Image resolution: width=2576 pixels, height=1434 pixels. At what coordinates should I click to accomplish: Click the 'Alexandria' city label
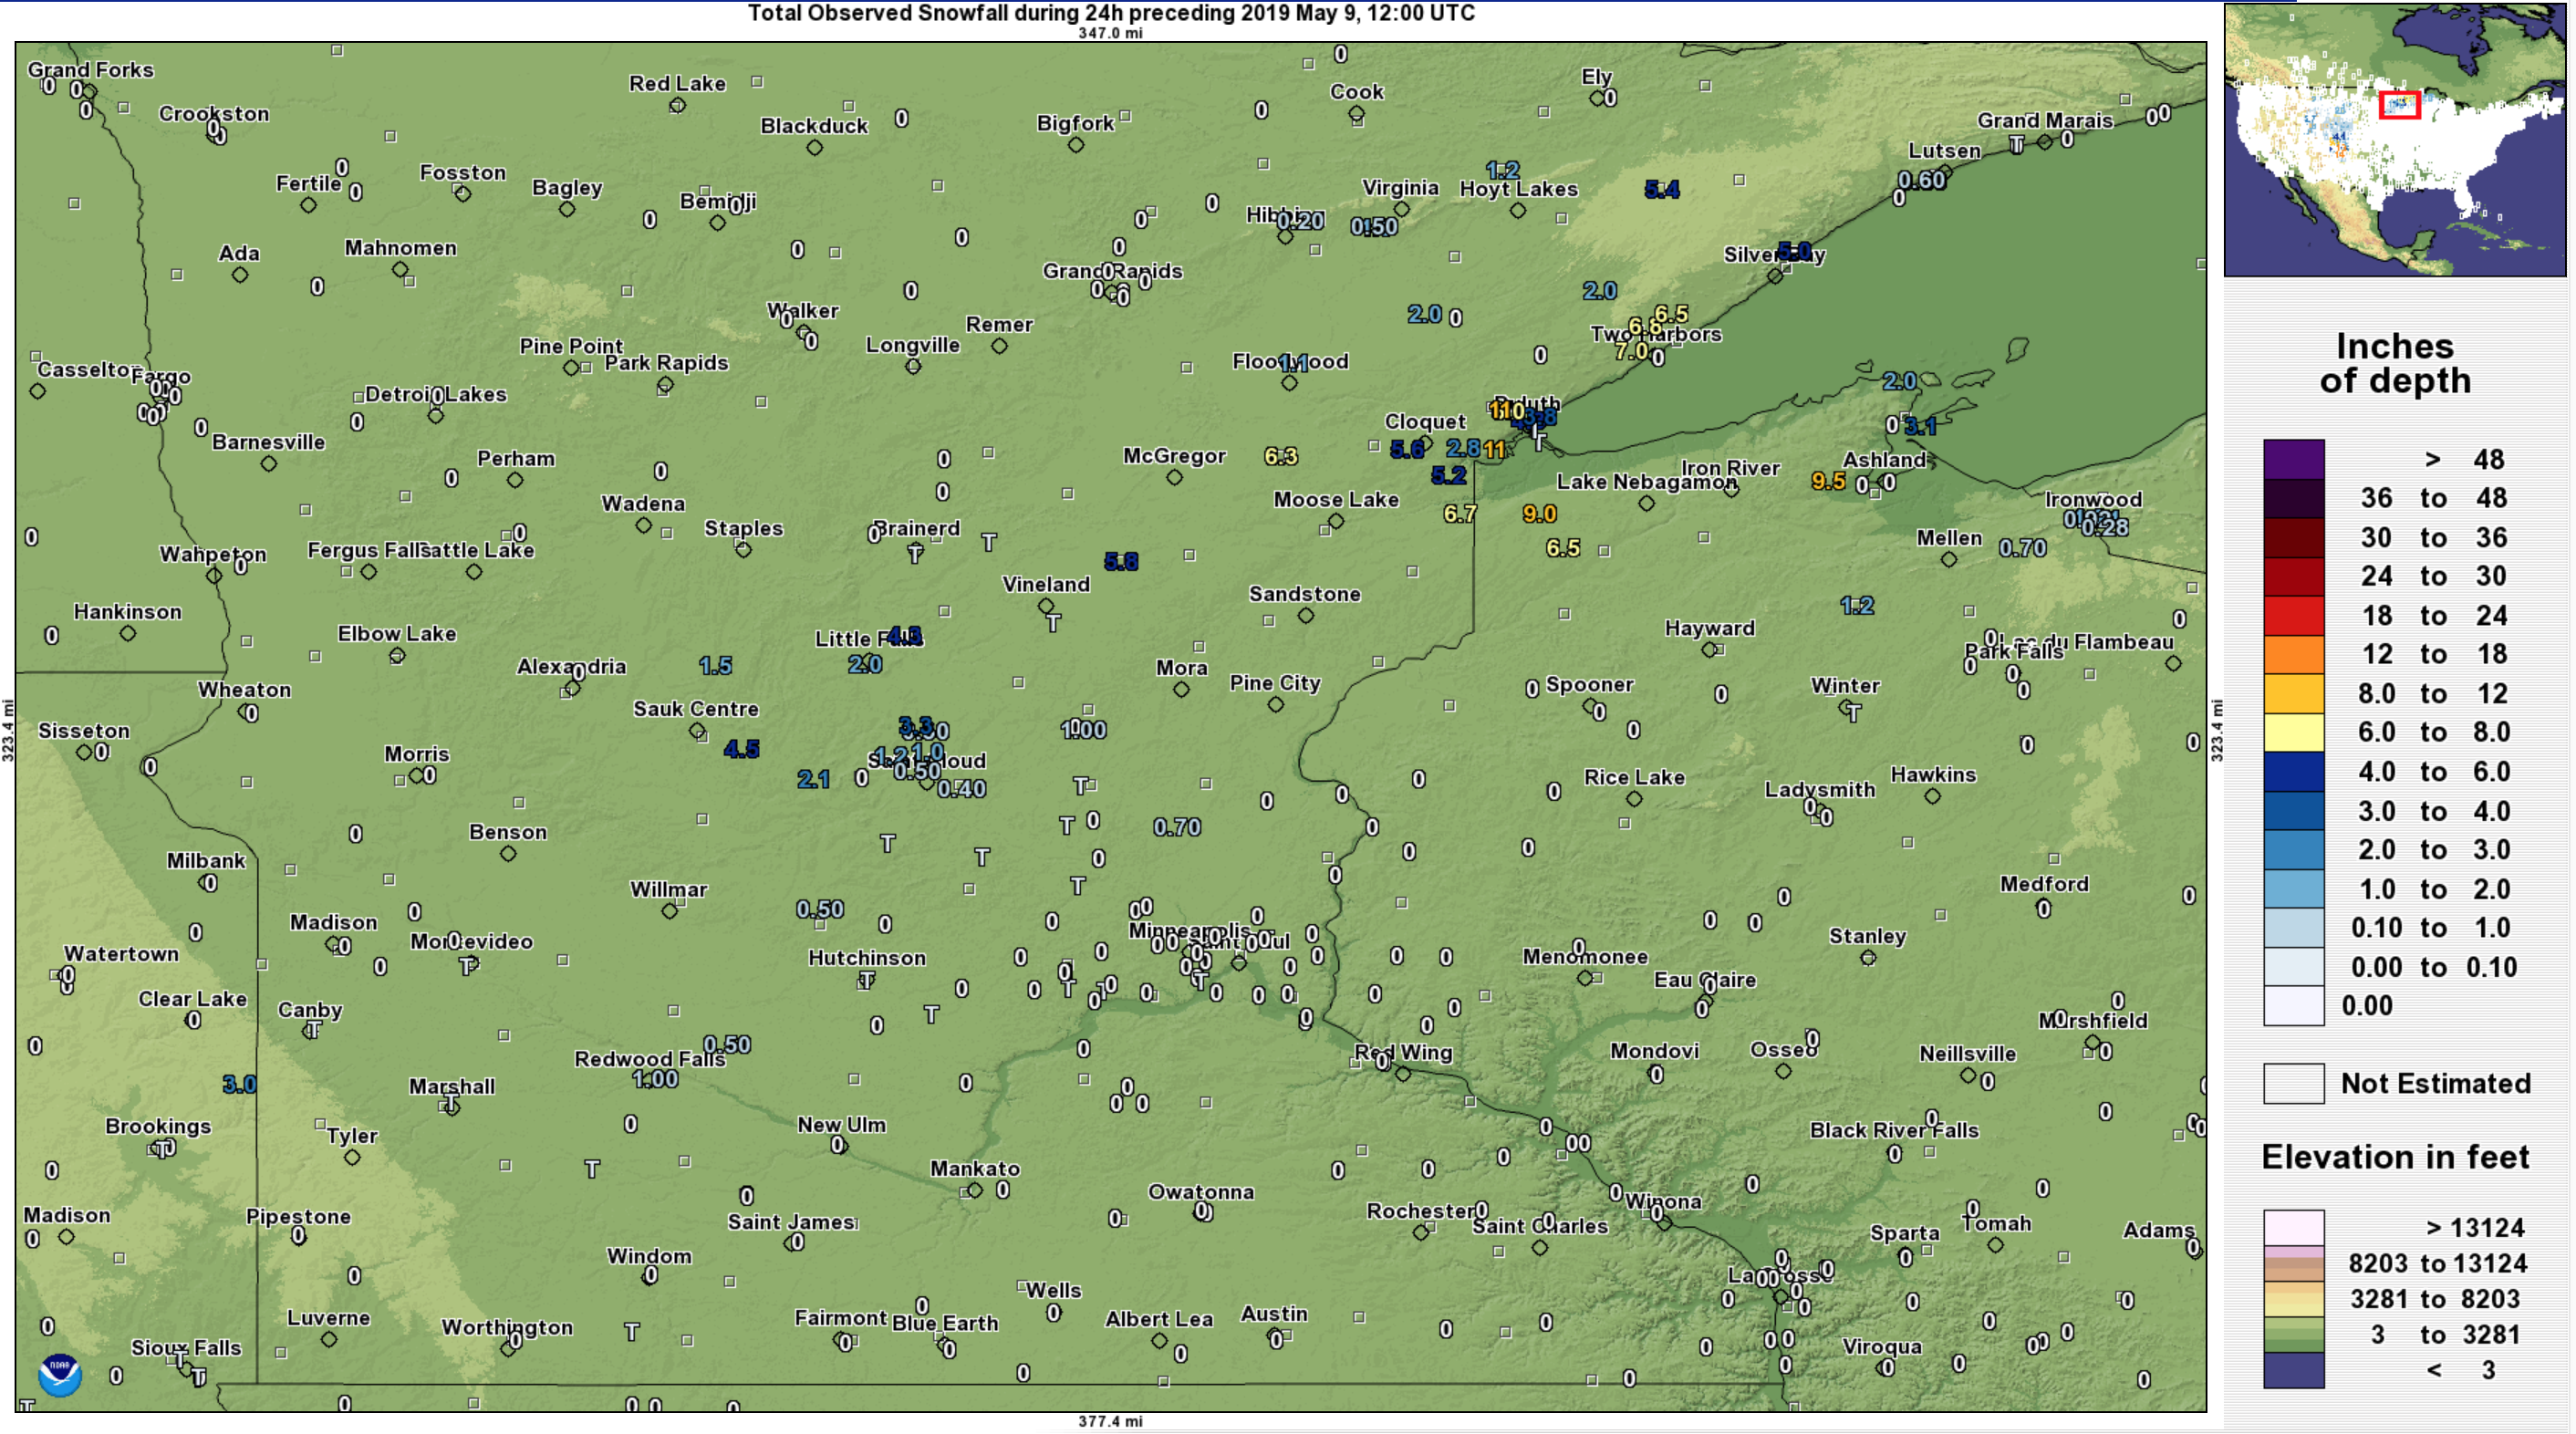point(571,667)
